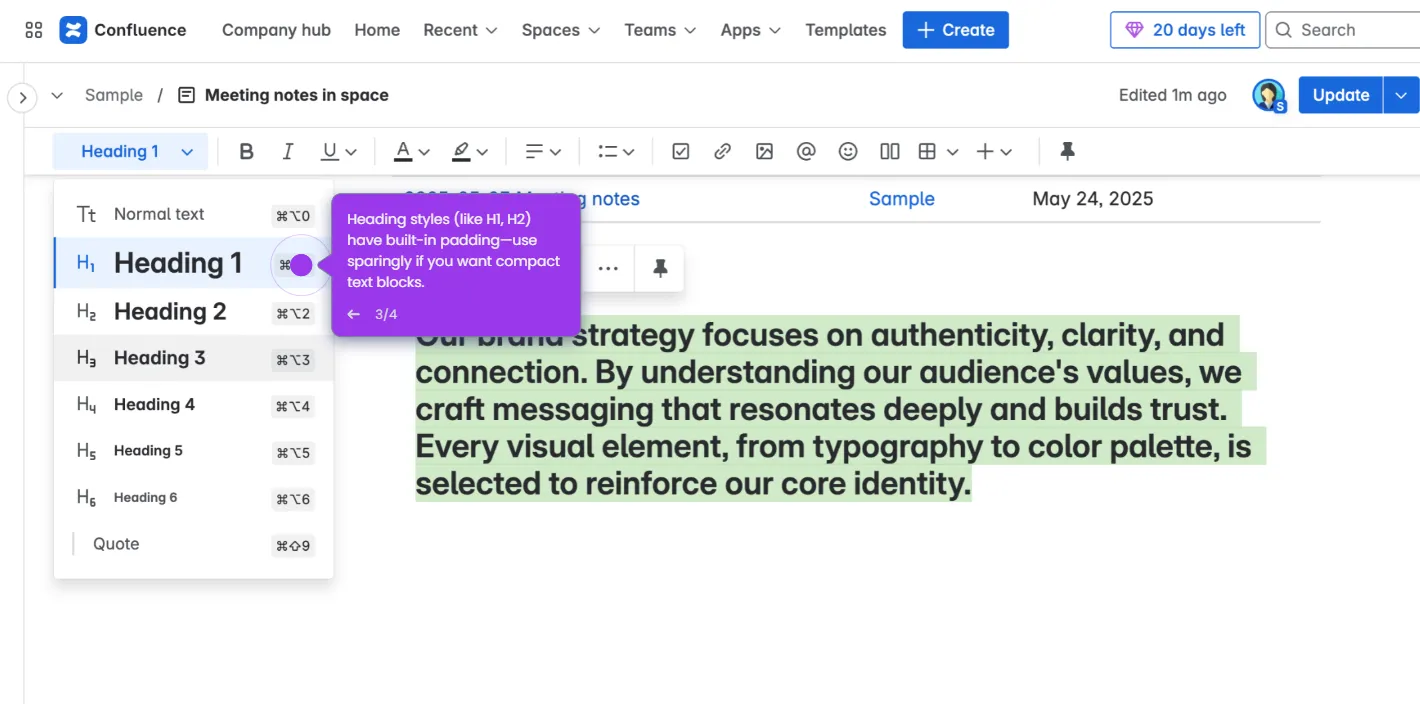This screenshot has width=1420, height=704.
Task: Insert a link
Action: pyautogui.click(x=722, y=152)
